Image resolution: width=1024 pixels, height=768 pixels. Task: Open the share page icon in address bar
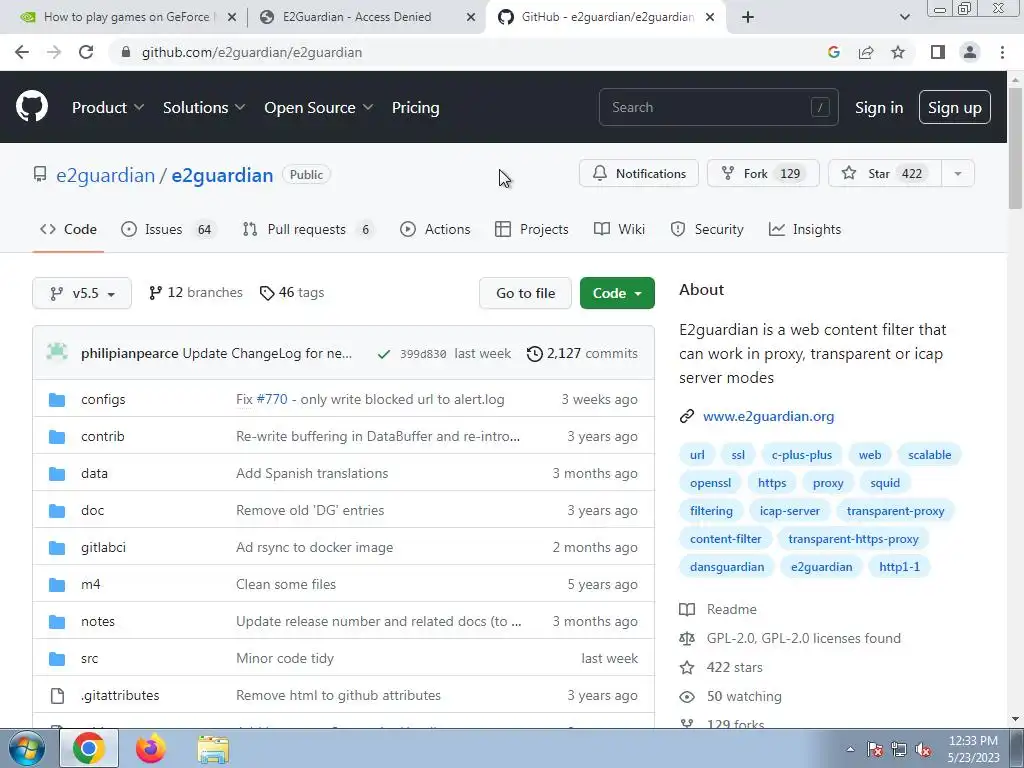tap(866, 52)
